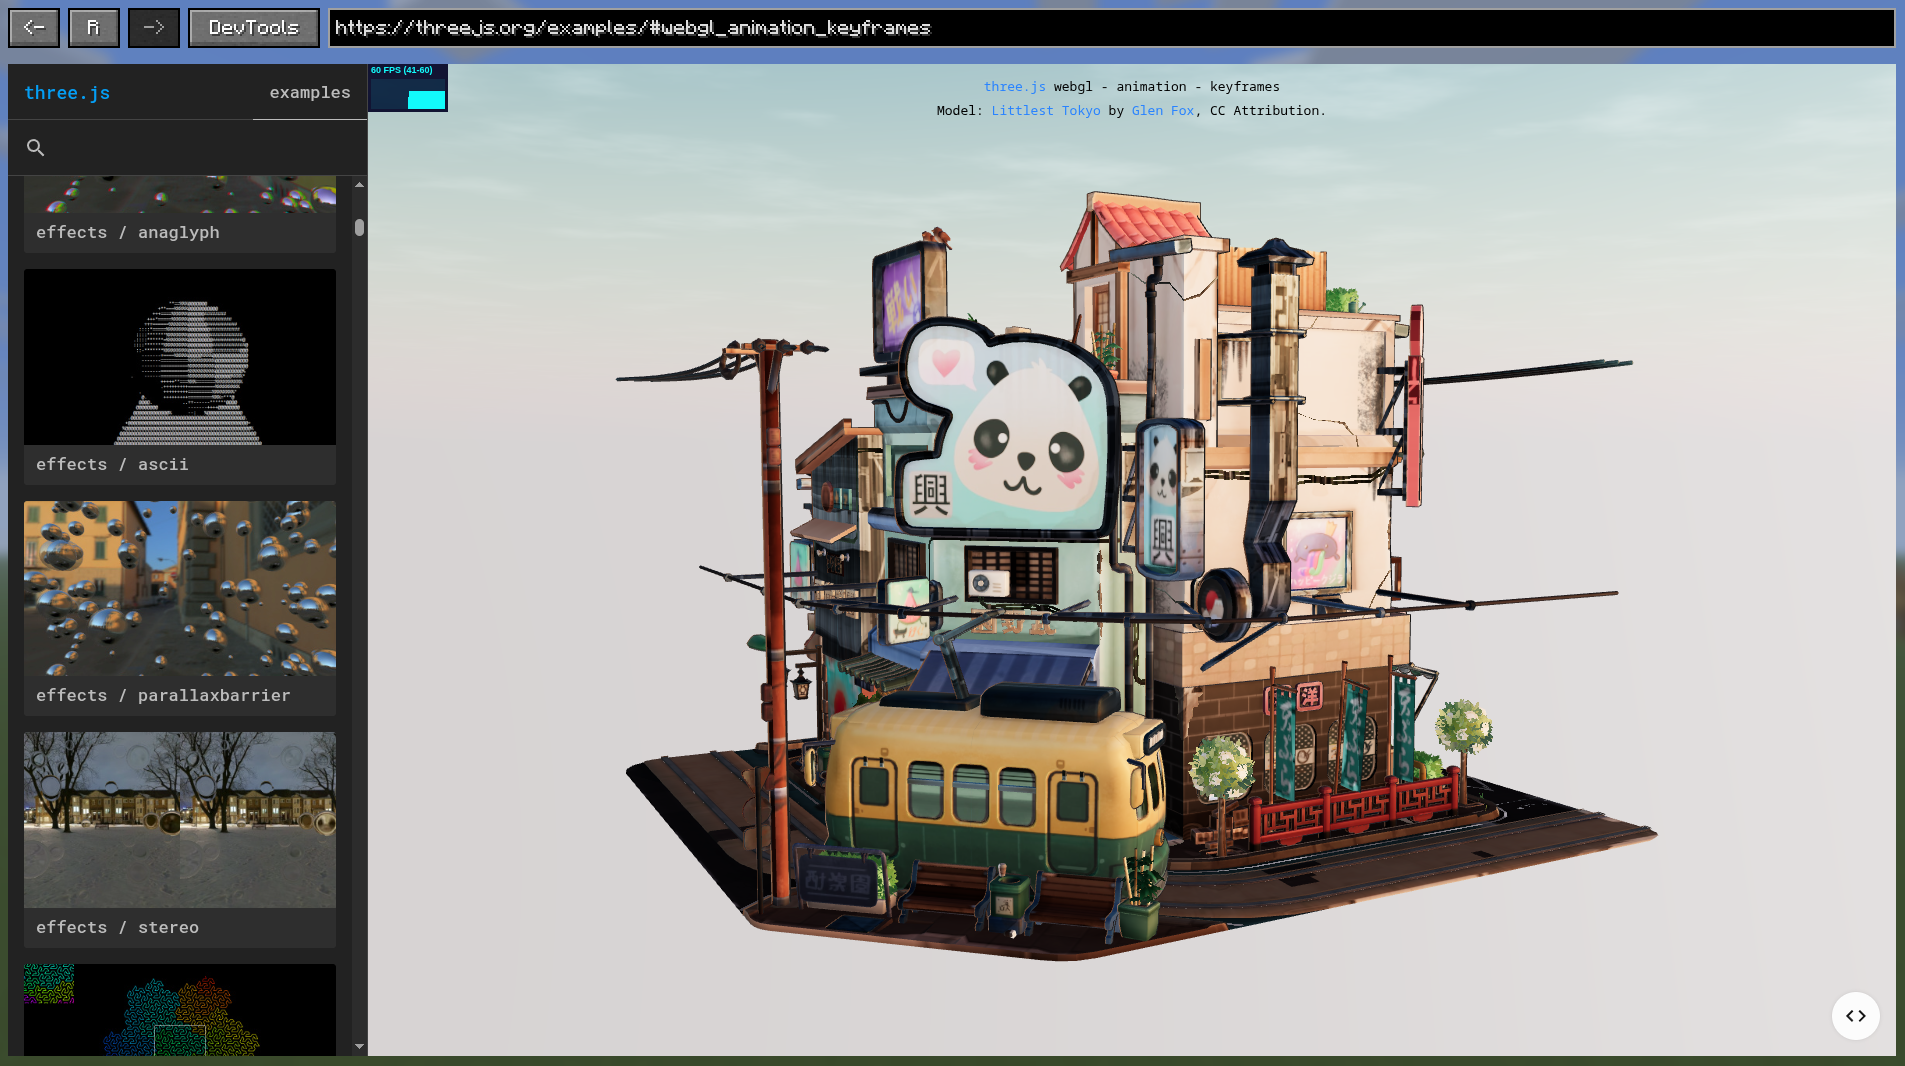Open the three.js link in viewer header
This screenshot has height=1066, width=1905.
click(x=1014, y=87)
